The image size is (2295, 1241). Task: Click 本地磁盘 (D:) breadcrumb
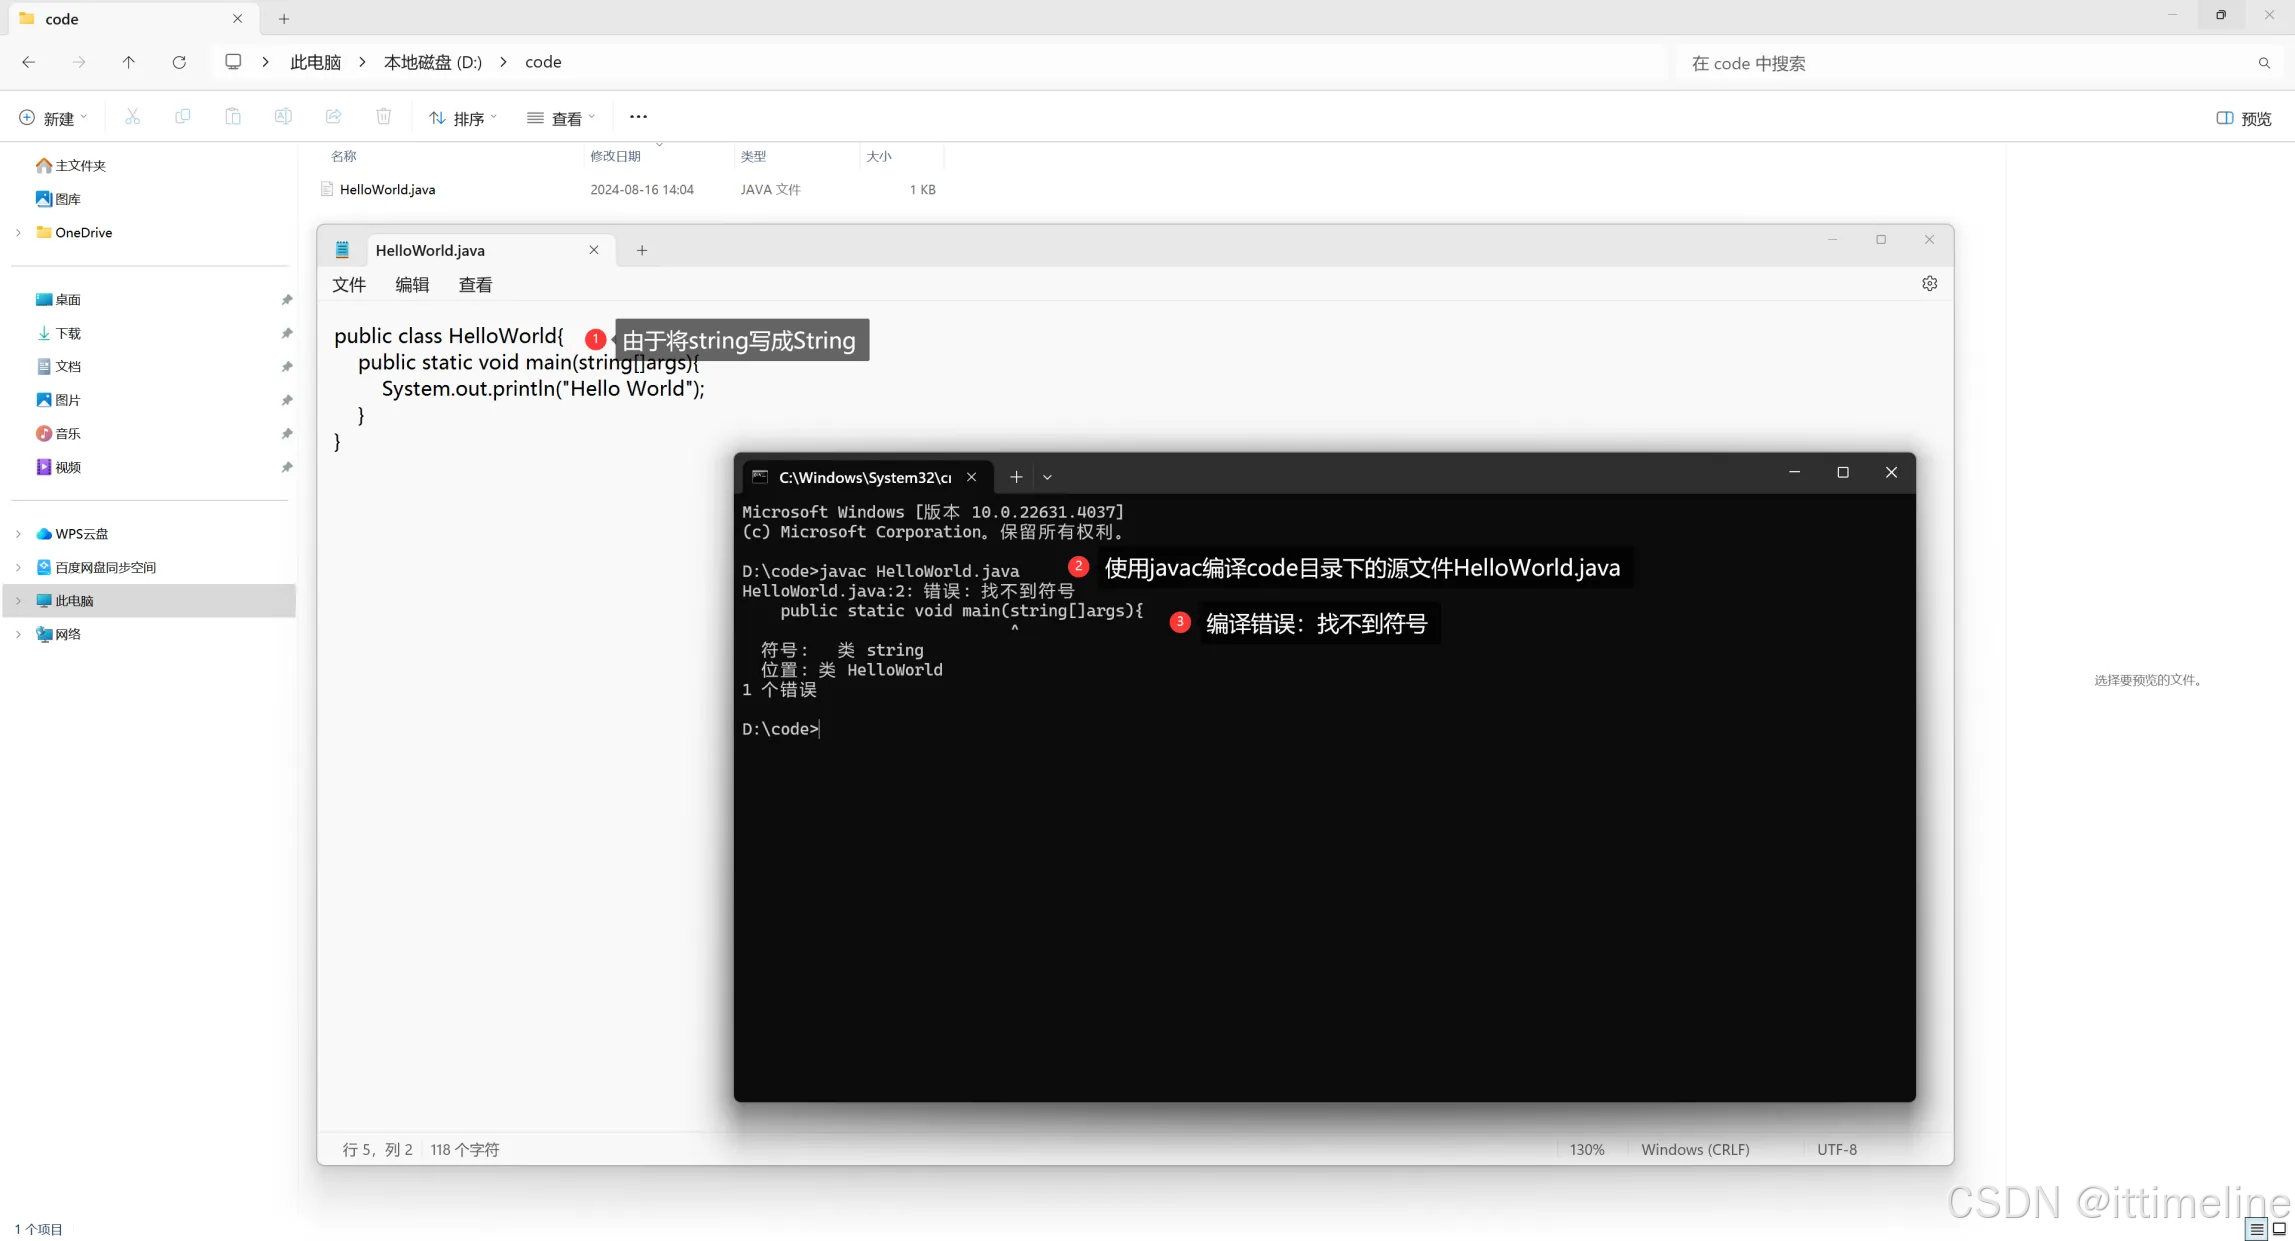click(x=432, y=62)
